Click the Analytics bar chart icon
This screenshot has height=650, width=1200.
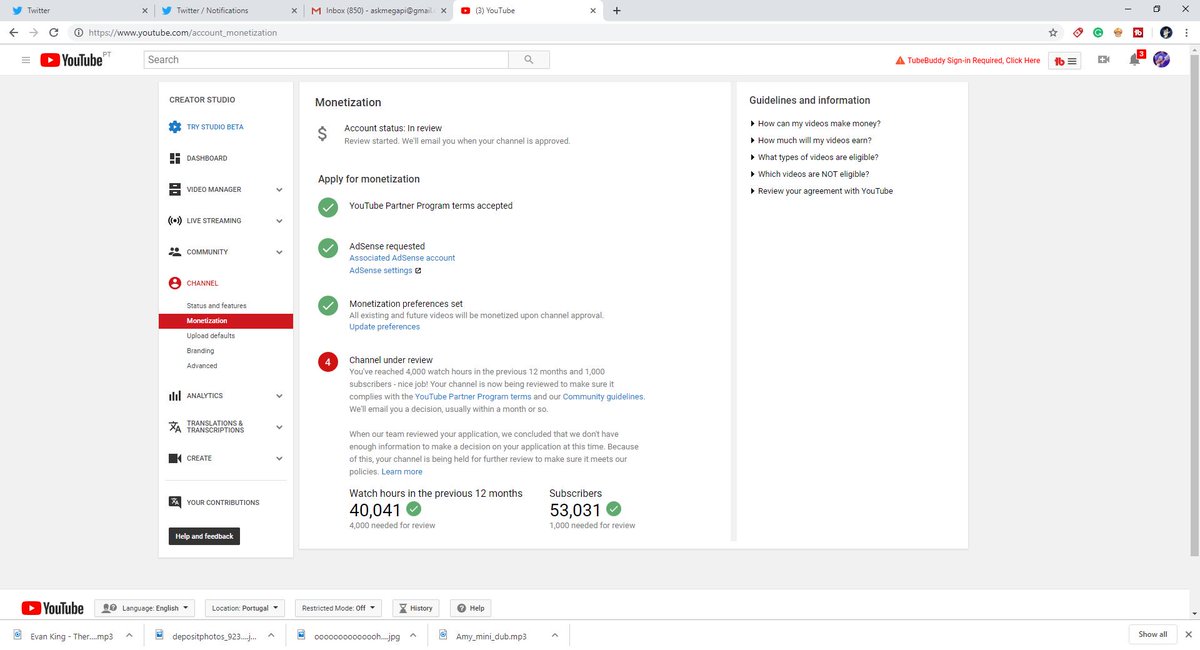coord(175,396)
